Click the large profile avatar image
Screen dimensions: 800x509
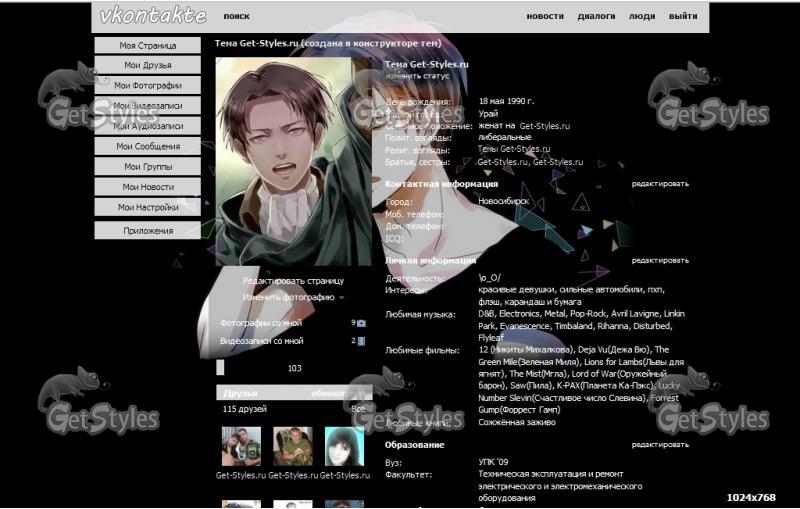[x=294, y=161]
